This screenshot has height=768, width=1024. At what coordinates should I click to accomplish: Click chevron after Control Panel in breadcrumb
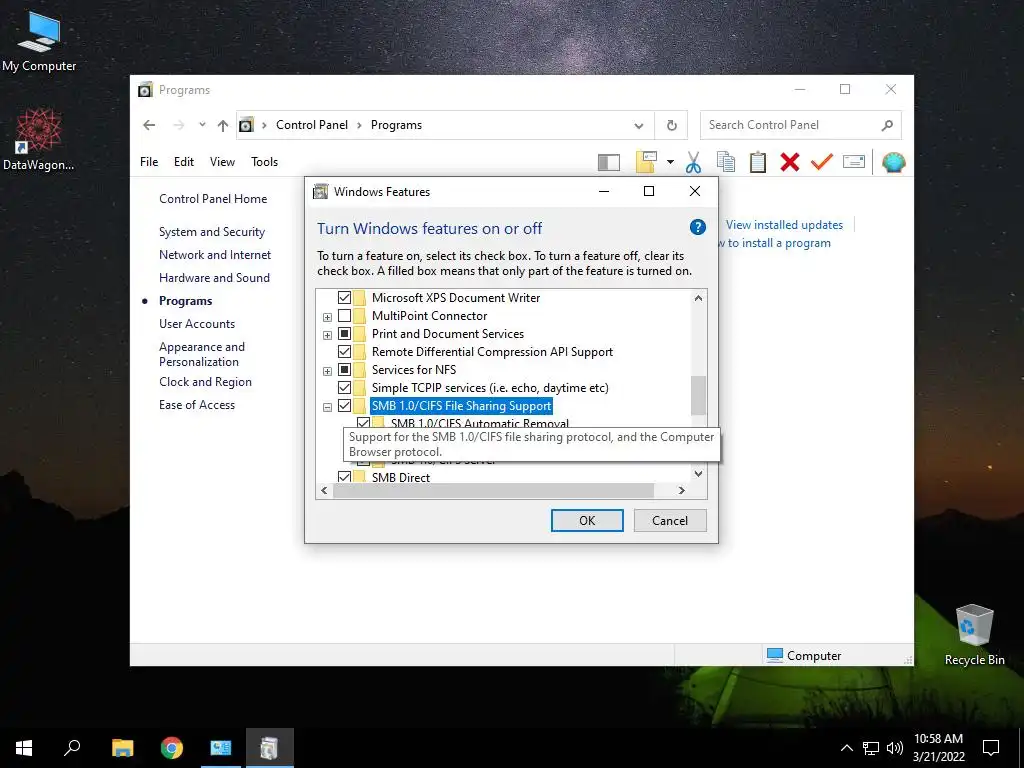pos(359,125)
